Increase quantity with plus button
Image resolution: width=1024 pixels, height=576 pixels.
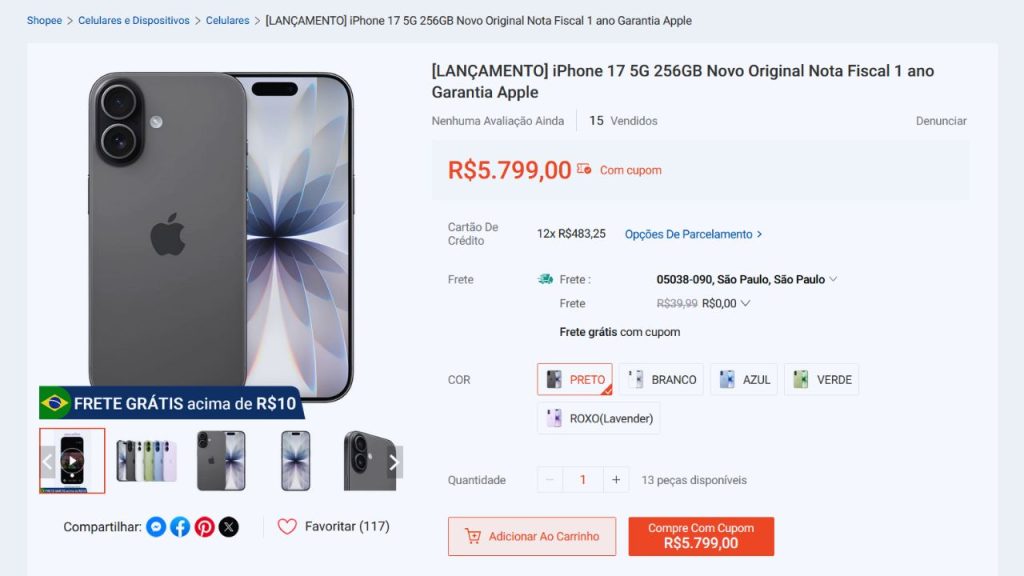click(x=616, y=480)
